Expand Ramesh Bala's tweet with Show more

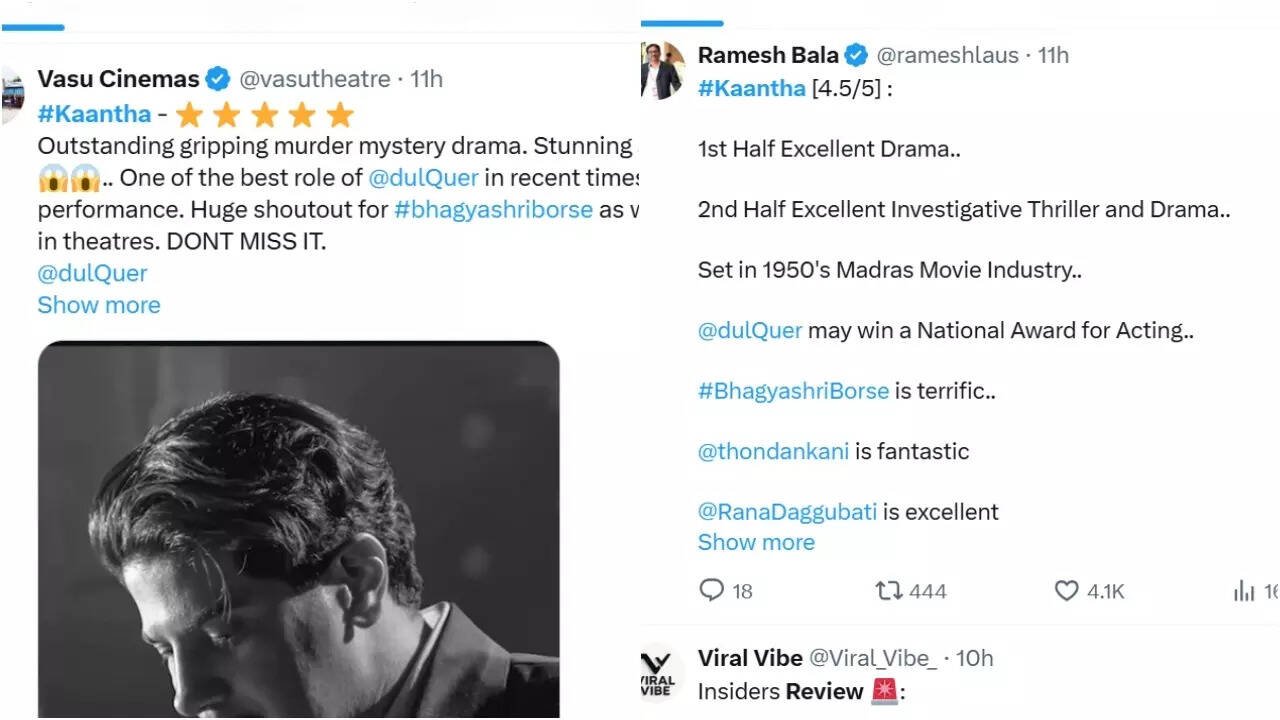[756, 542]
